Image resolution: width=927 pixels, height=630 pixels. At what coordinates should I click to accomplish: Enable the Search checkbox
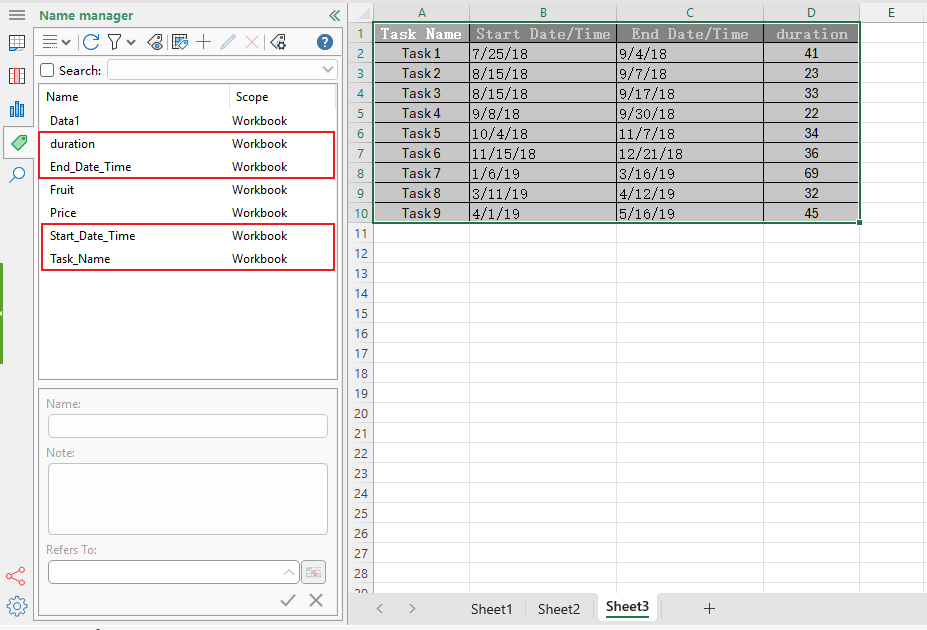pyautogui.click(x=45, y=70)
